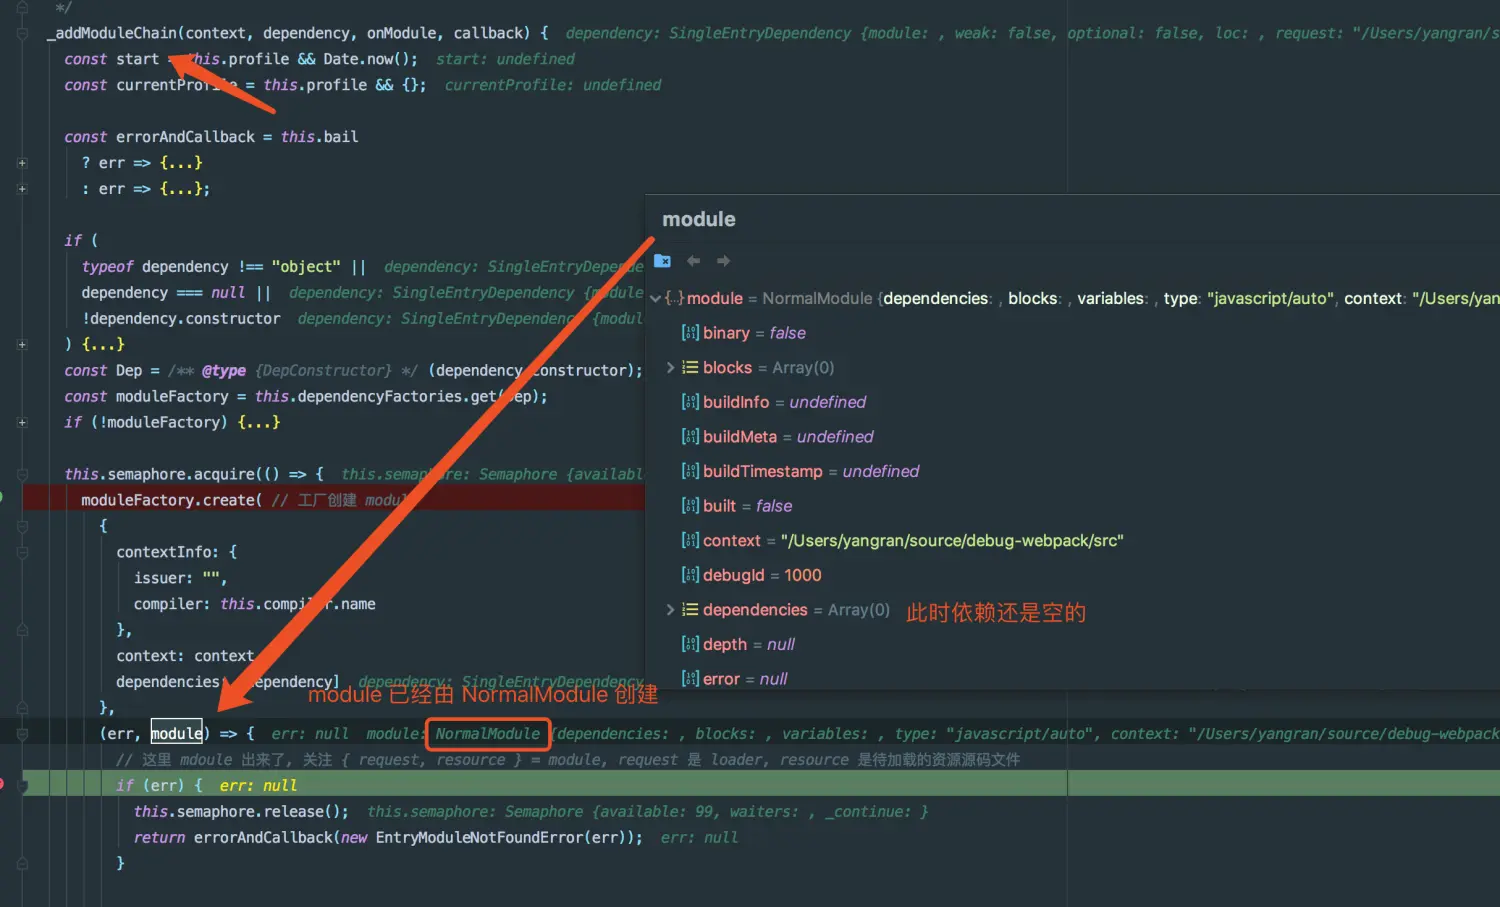Expand the blocks = Array(0) node
The width and height of the screenshot is (1500, 907).
[x=670, y=368]
